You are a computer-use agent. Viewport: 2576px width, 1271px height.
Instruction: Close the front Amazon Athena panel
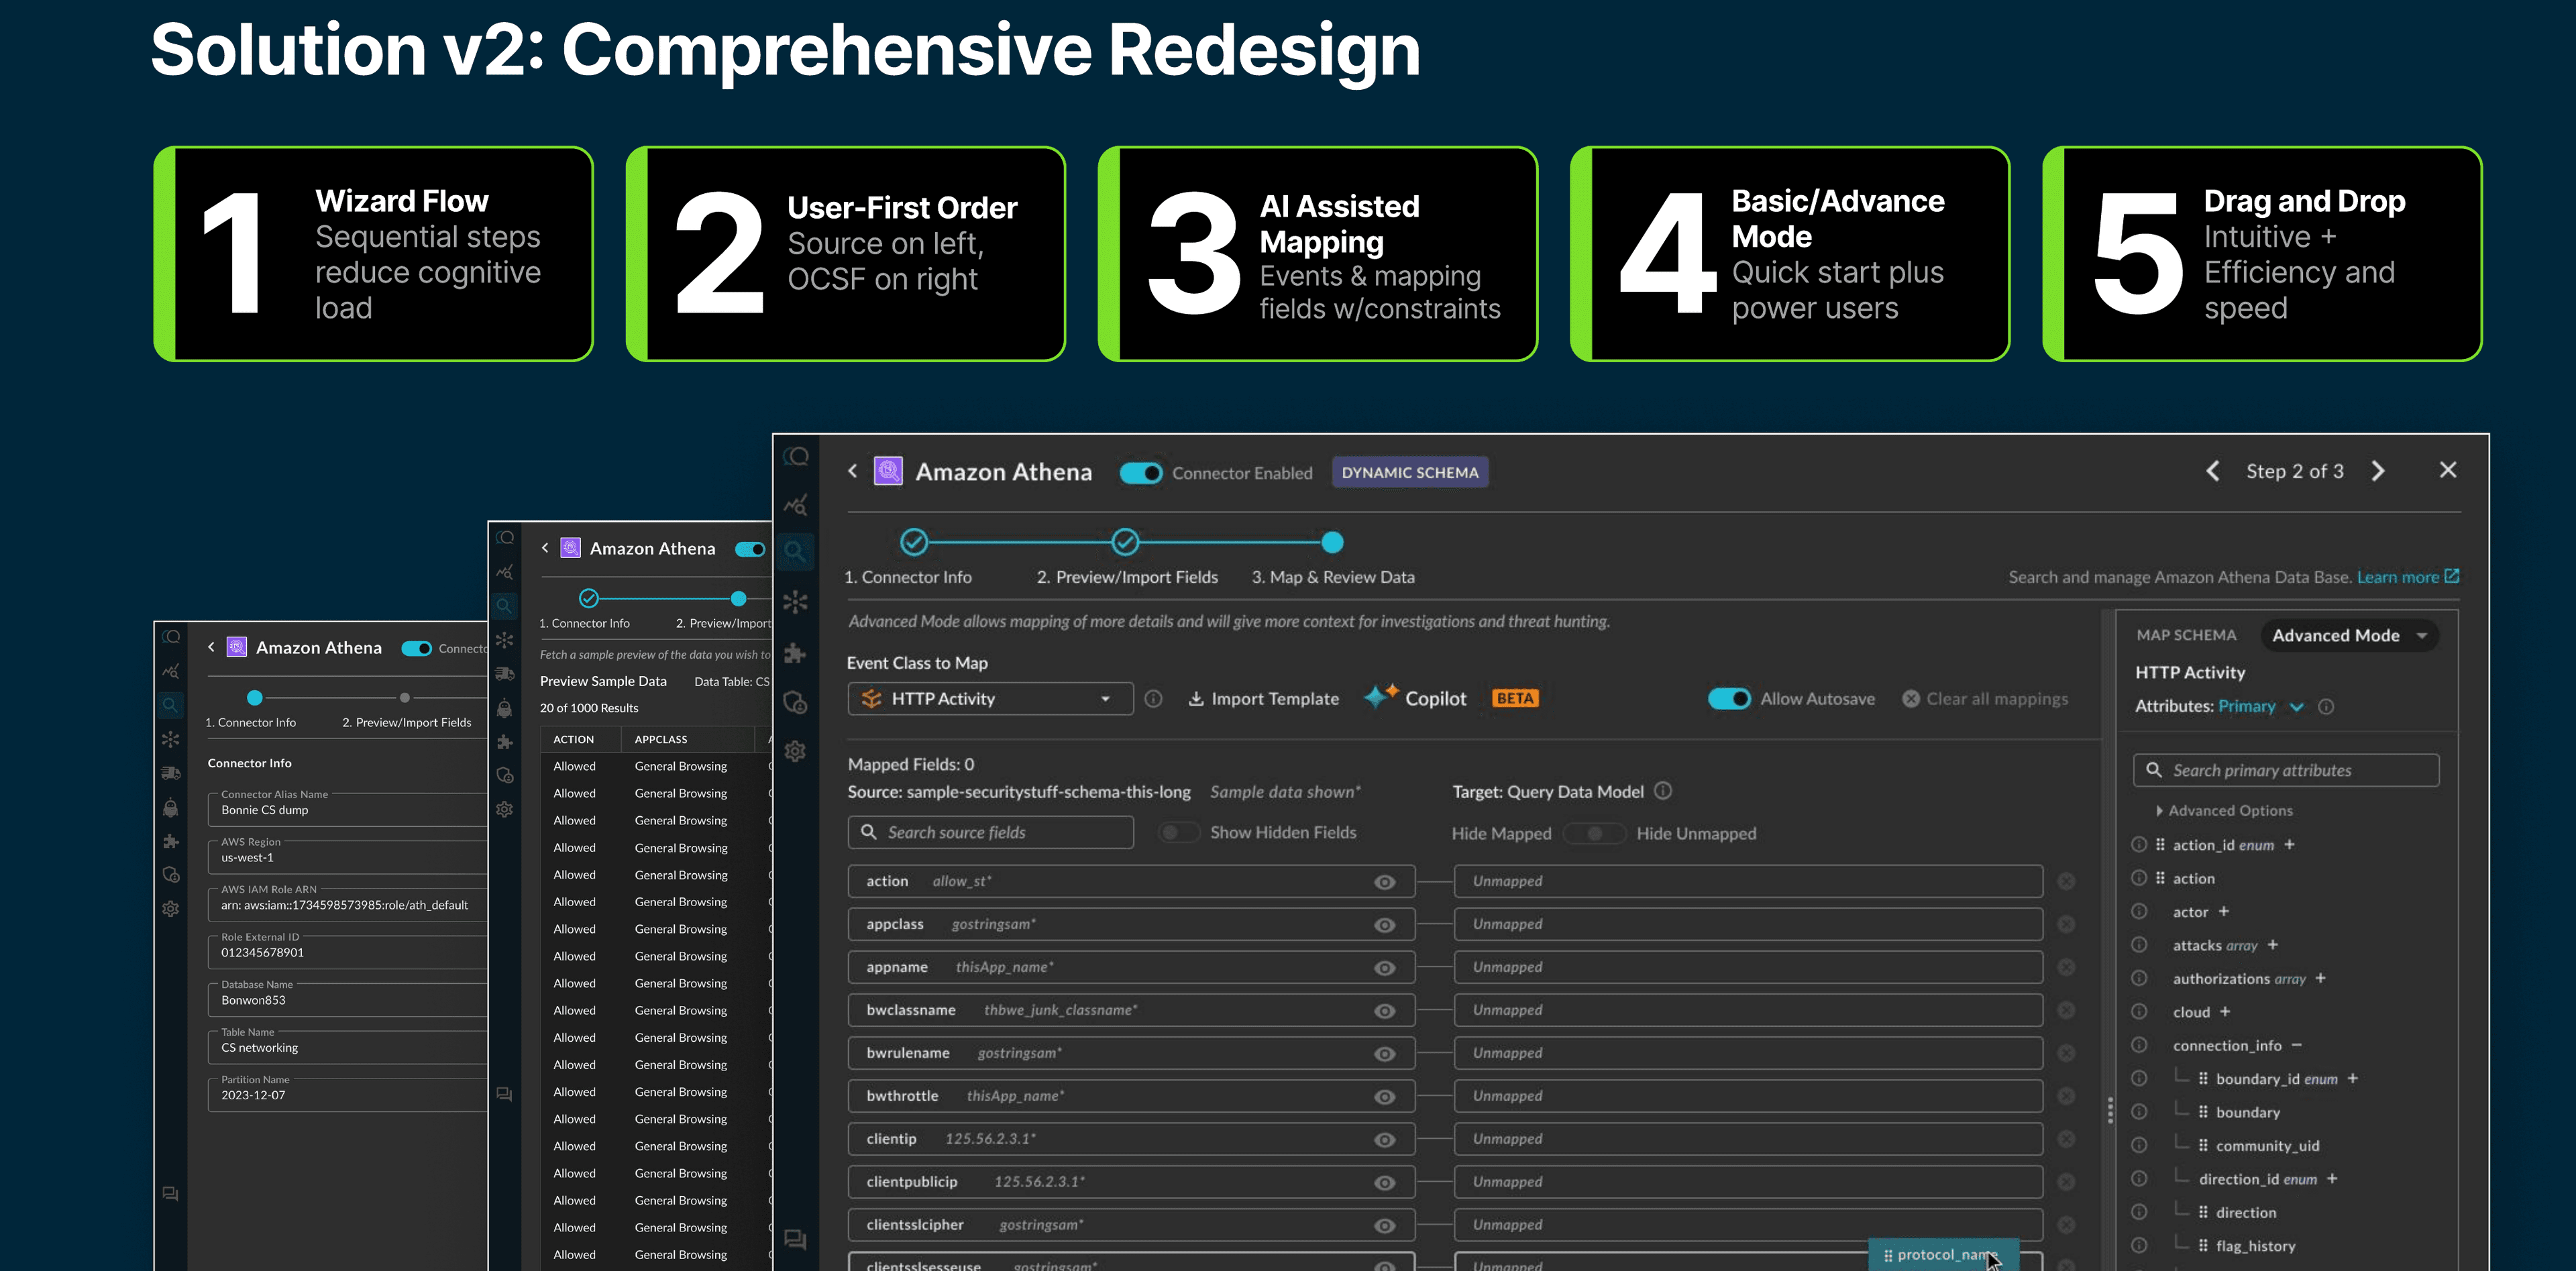click(2448, 470)
